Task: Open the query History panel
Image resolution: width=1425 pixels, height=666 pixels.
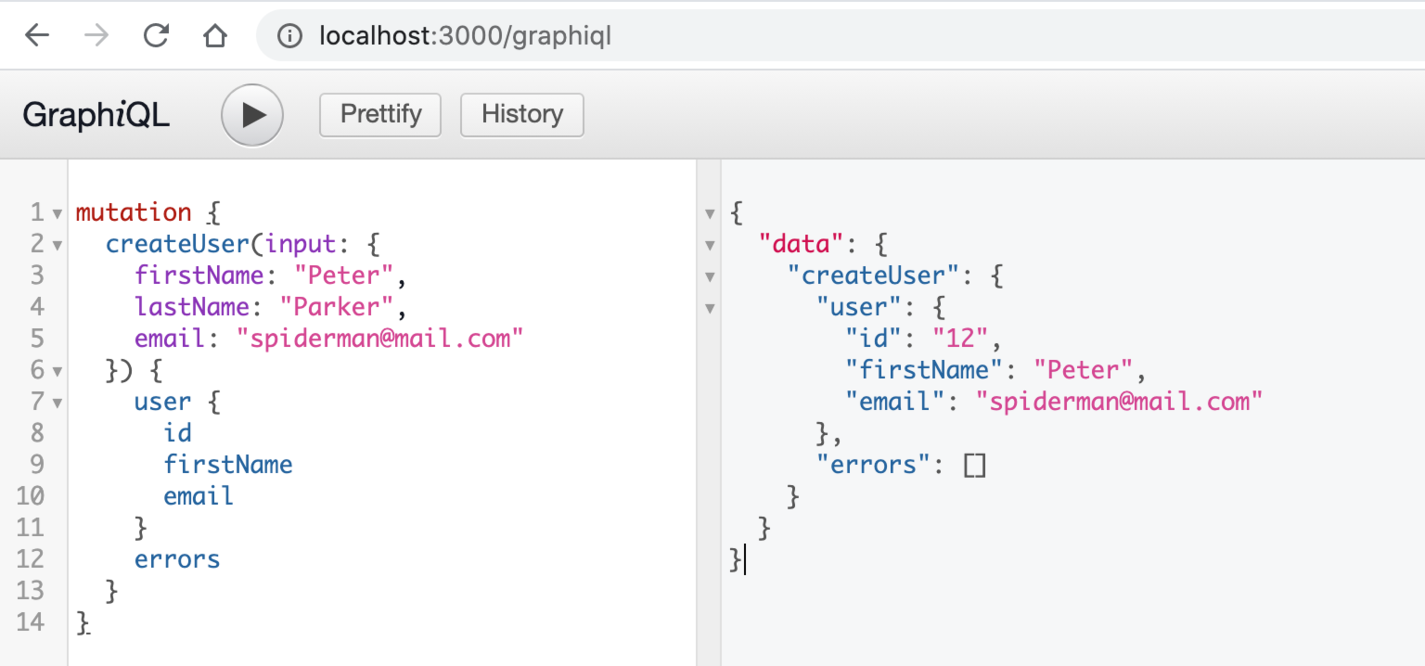Action: pos(521,114)
